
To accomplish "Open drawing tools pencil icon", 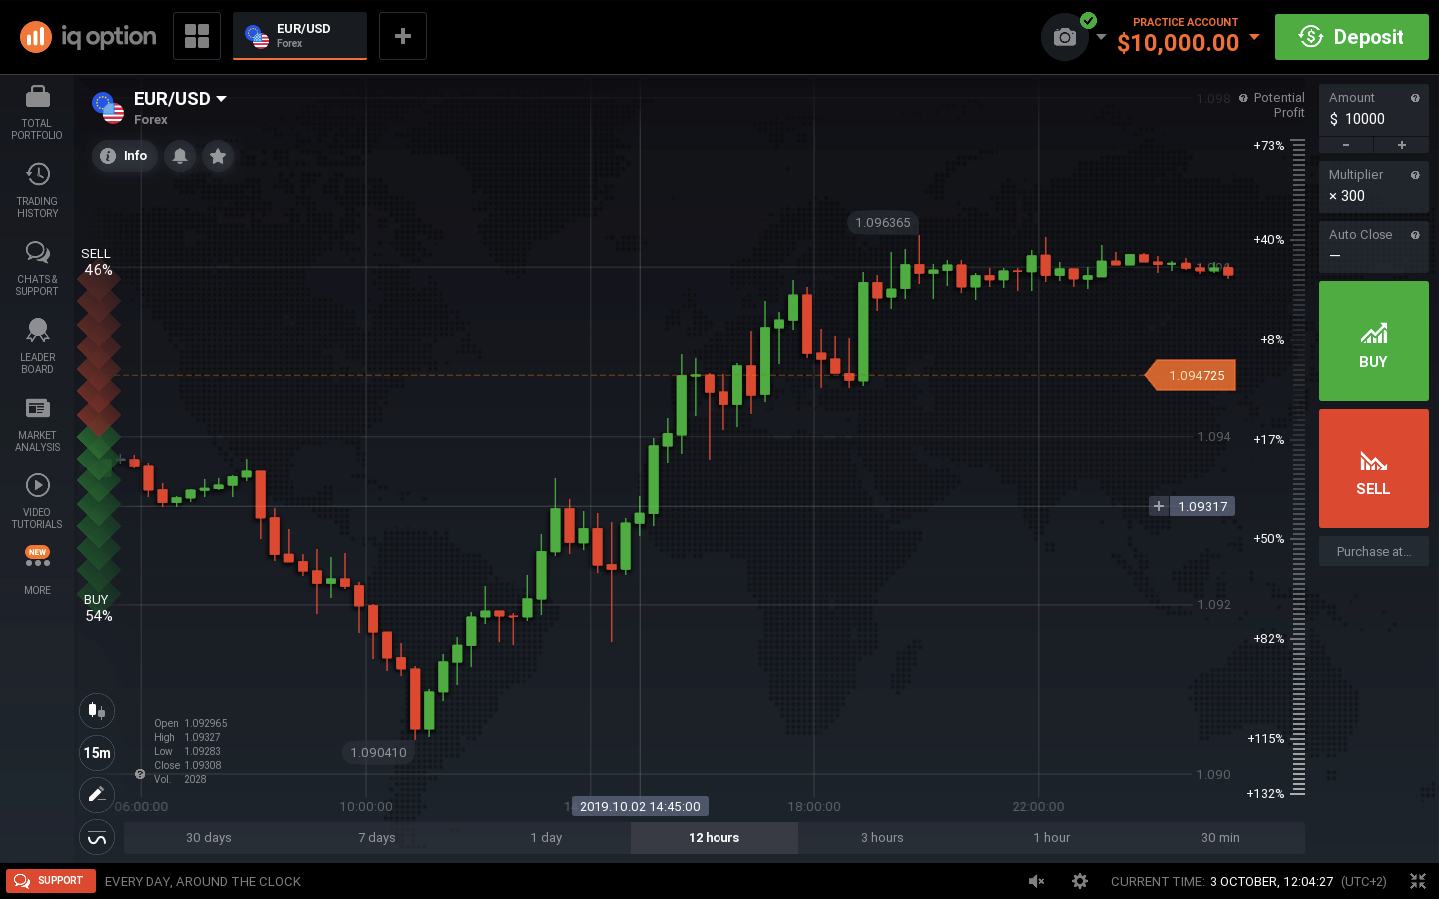I will 97,795.
